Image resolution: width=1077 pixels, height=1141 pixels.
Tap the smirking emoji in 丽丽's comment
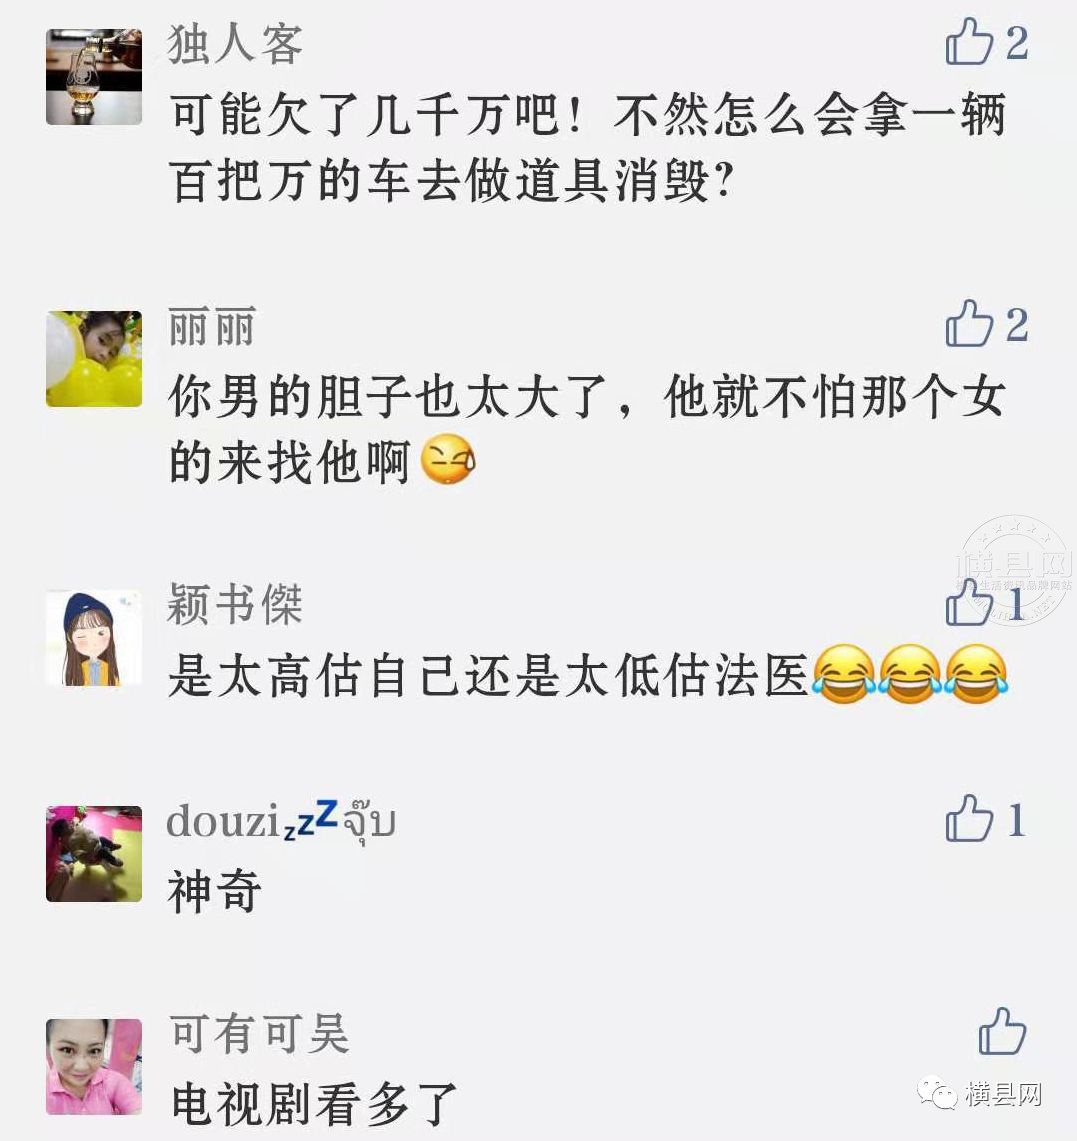tap(449, 459)
